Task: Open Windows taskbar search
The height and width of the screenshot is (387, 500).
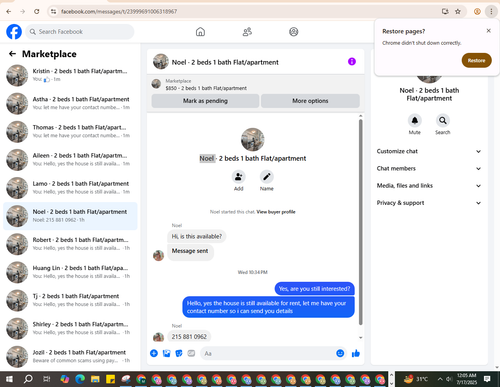Action: (x=28, y=379)
